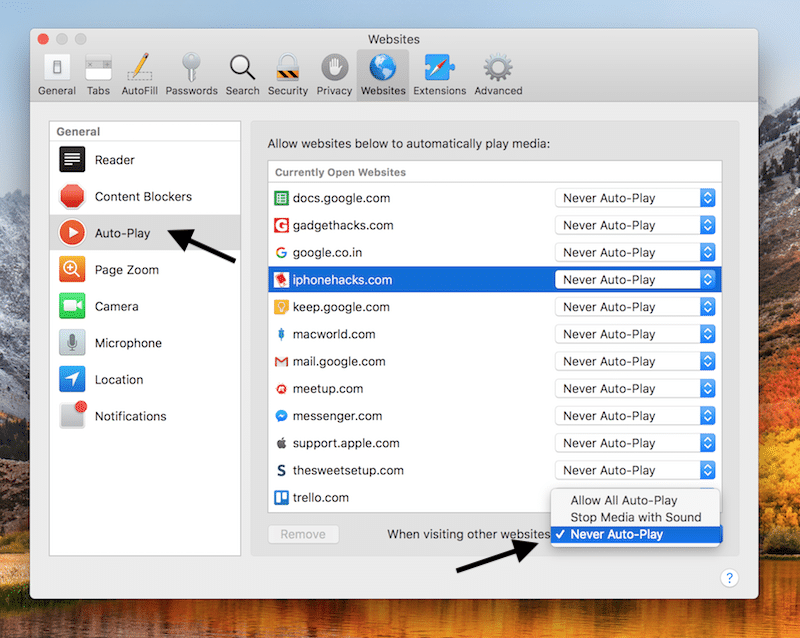Open Advanced preferences gear icon
Image resolution: width=800 pixels, height=638 pixels.
click(x=498, y=74)
